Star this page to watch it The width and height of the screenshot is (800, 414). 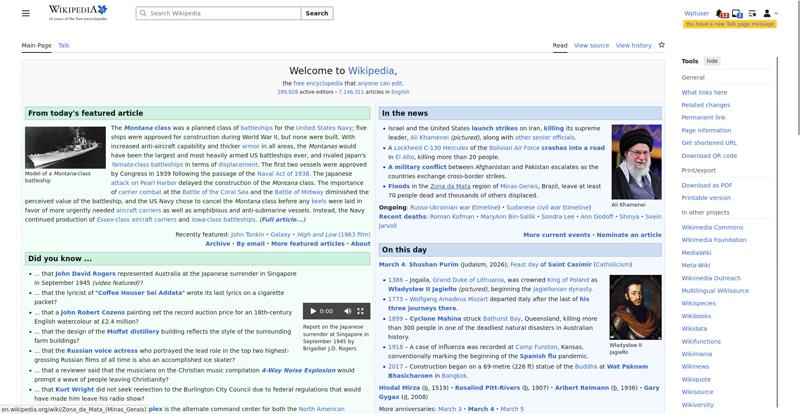click(x=661, y=45)
